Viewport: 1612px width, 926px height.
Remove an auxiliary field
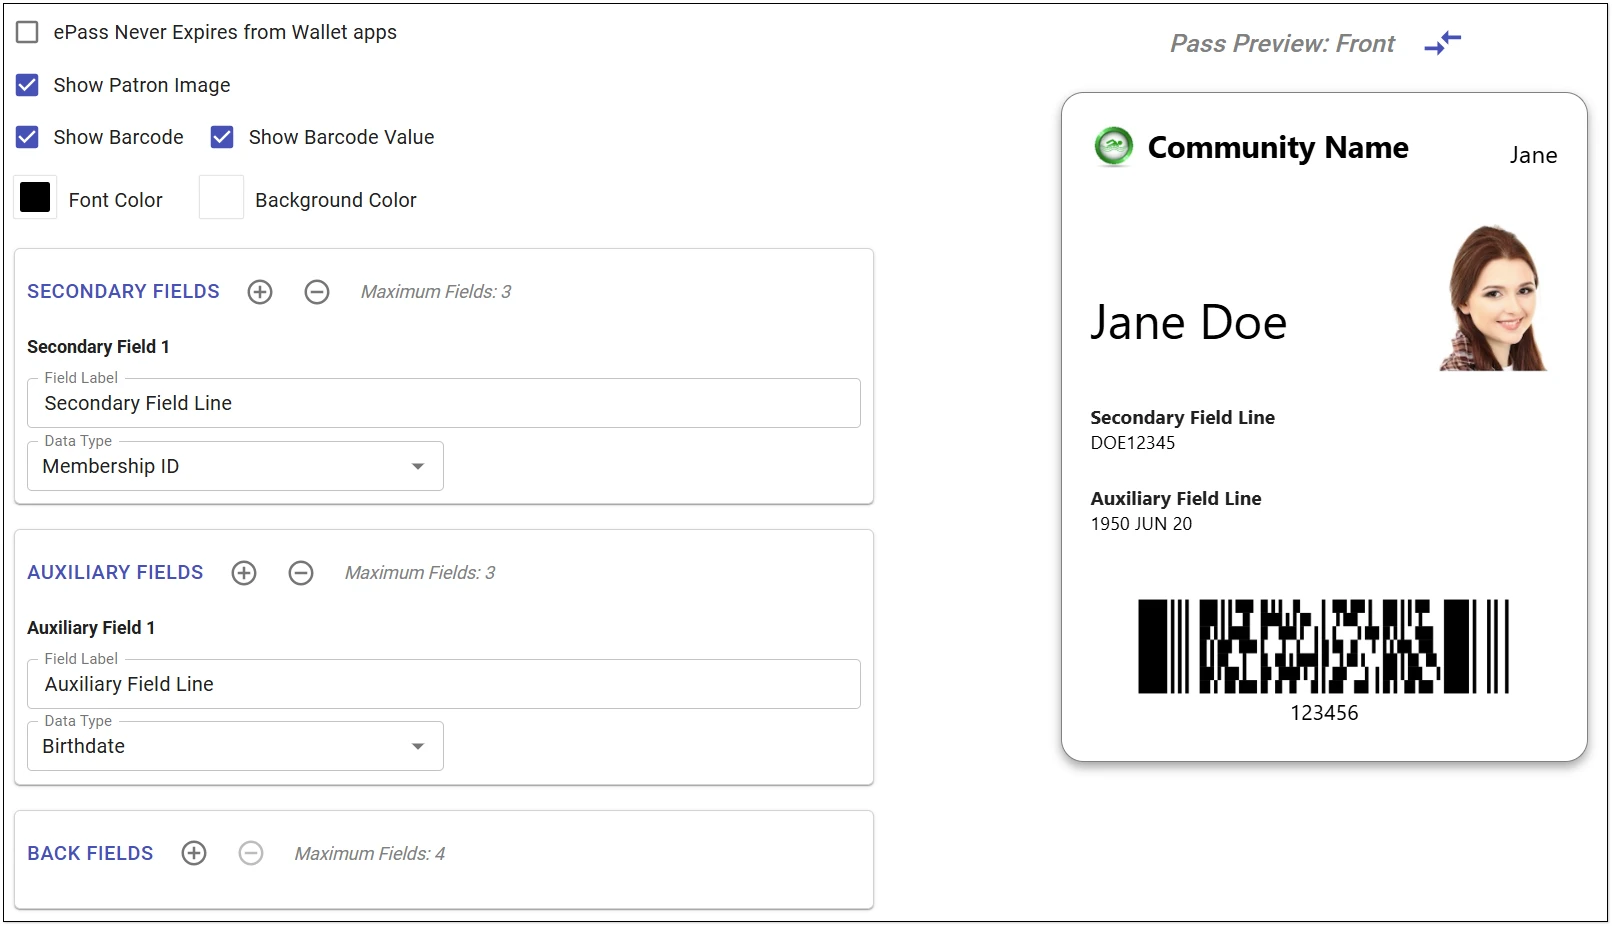pos(301,573)
